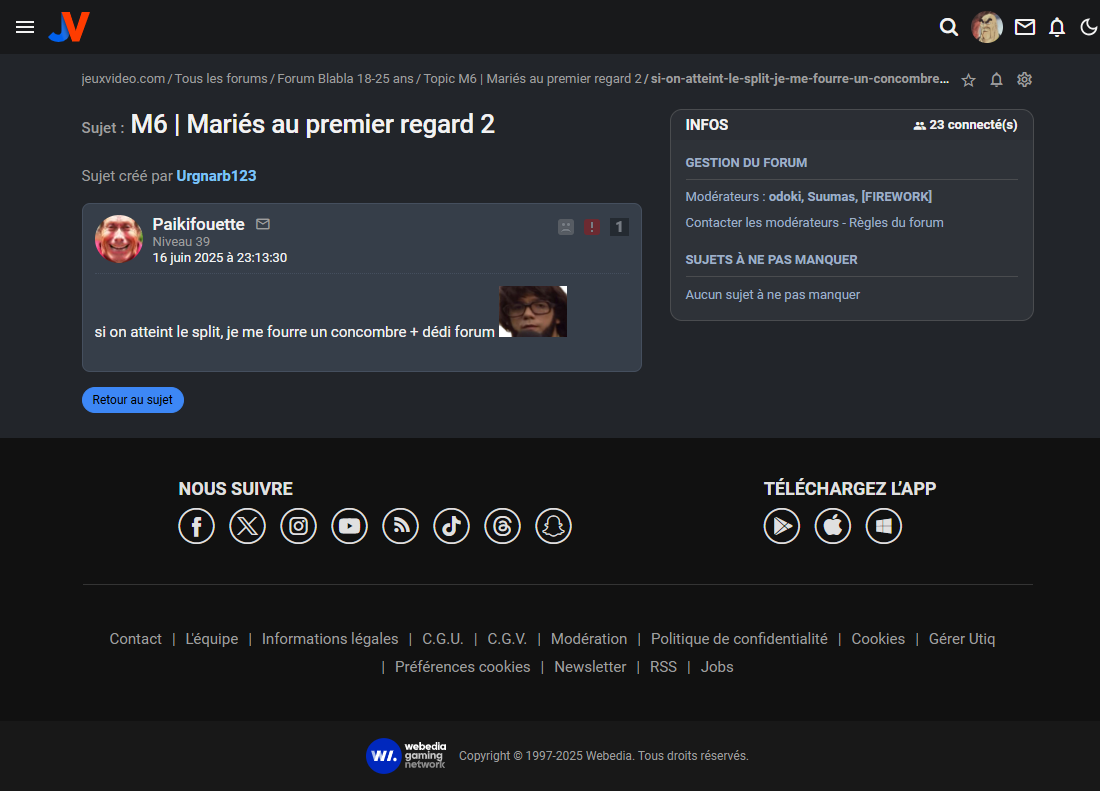
Task: Click the JV site logo
Action: tap(69, 27)
